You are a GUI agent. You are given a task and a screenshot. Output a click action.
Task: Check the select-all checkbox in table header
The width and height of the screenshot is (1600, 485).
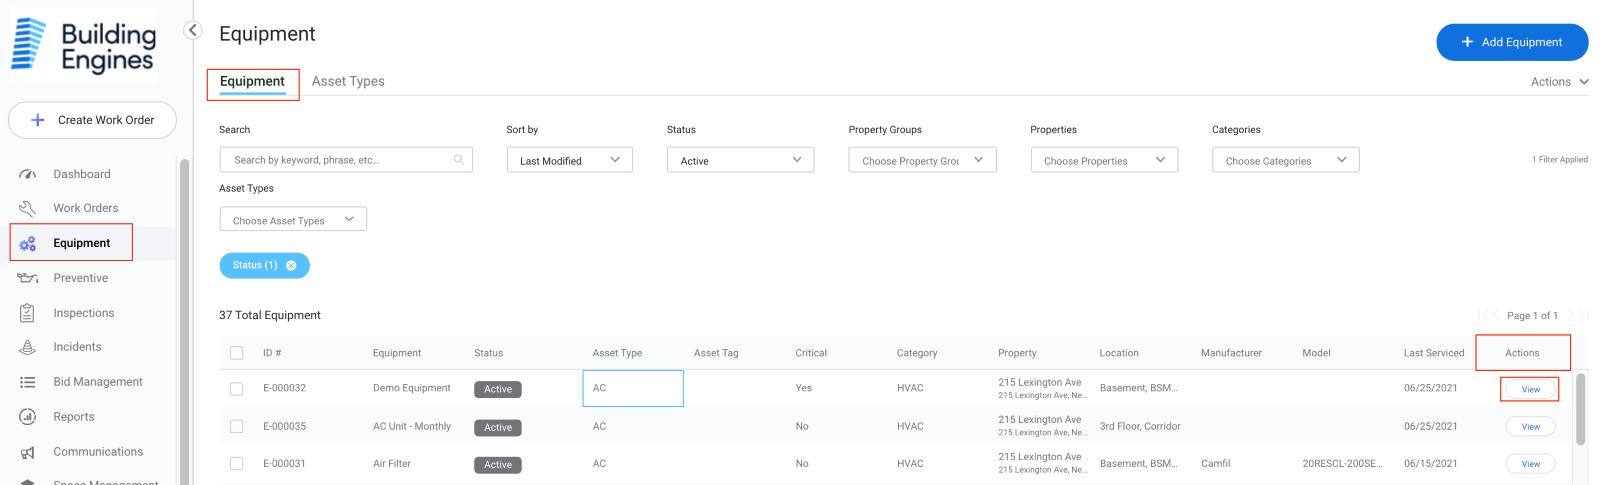pos(237,353)
